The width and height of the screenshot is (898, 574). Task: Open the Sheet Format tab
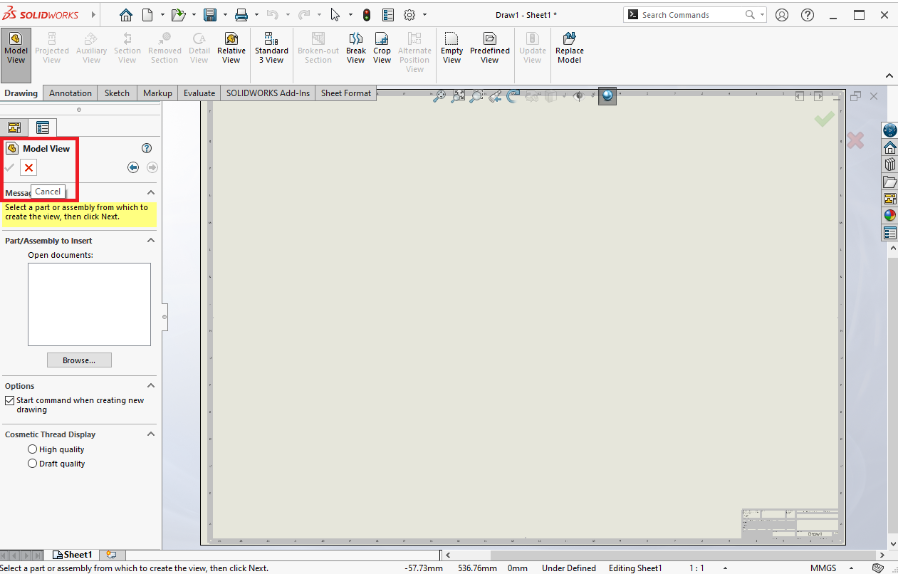[346, 93]
